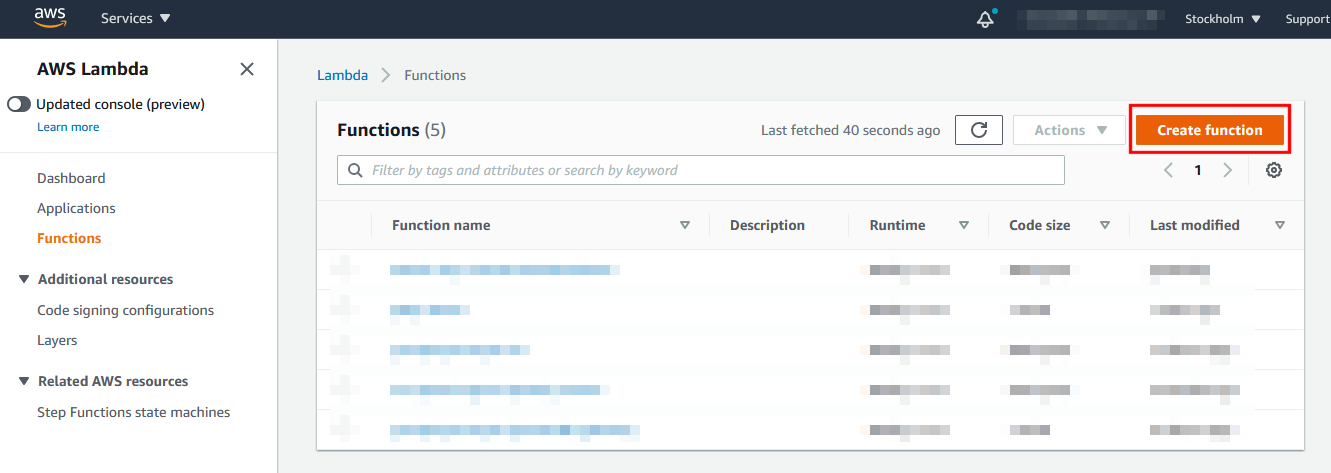Go to next page arrow
Screen dimensions: 1331x473
(1228, 170)
